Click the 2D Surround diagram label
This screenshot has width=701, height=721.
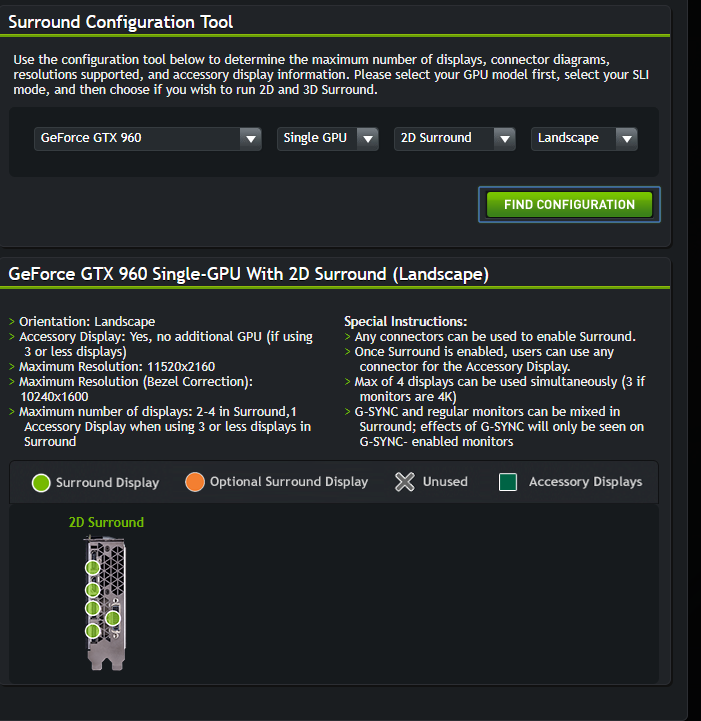(x=106, y=522)
